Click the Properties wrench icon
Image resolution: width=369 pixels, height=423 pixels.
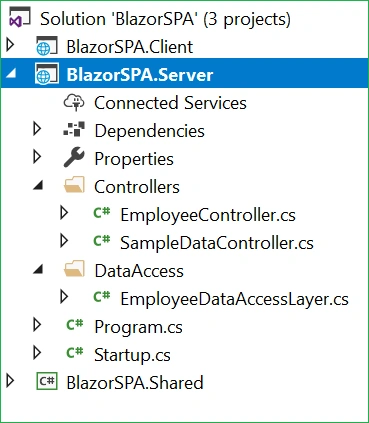click(x=74, y=157)
